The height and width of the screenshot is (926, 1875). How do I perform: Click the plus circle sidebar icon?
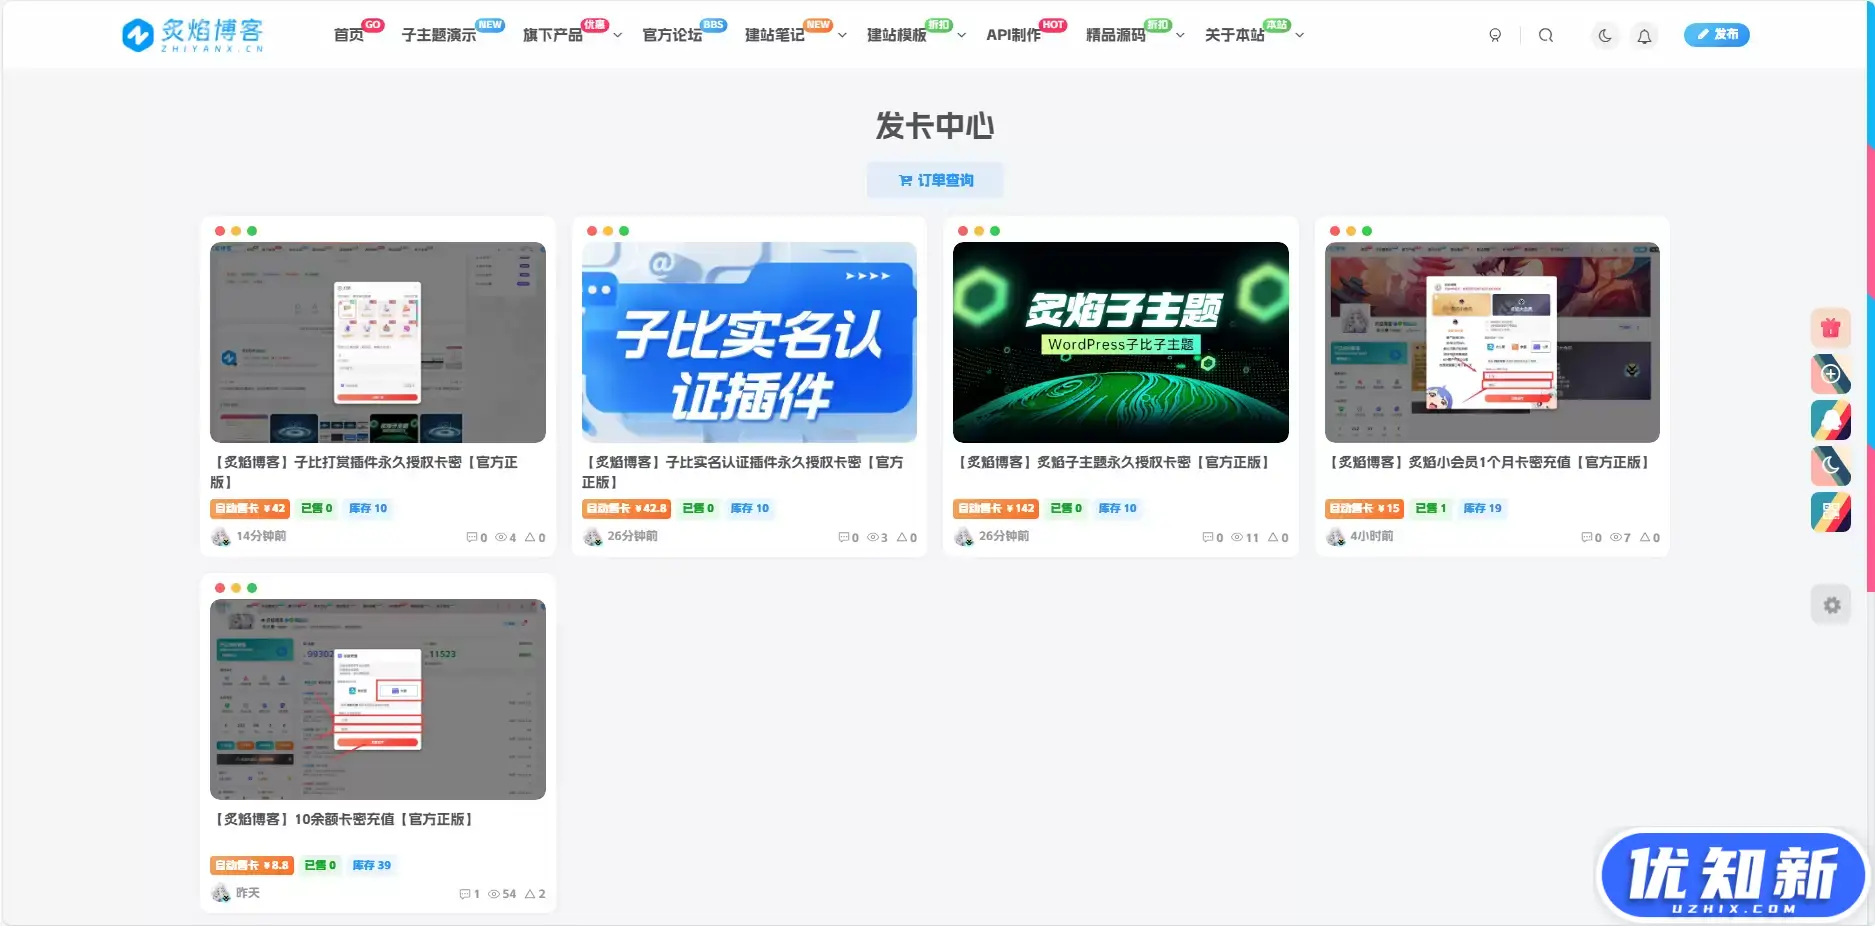(1830, 374)
